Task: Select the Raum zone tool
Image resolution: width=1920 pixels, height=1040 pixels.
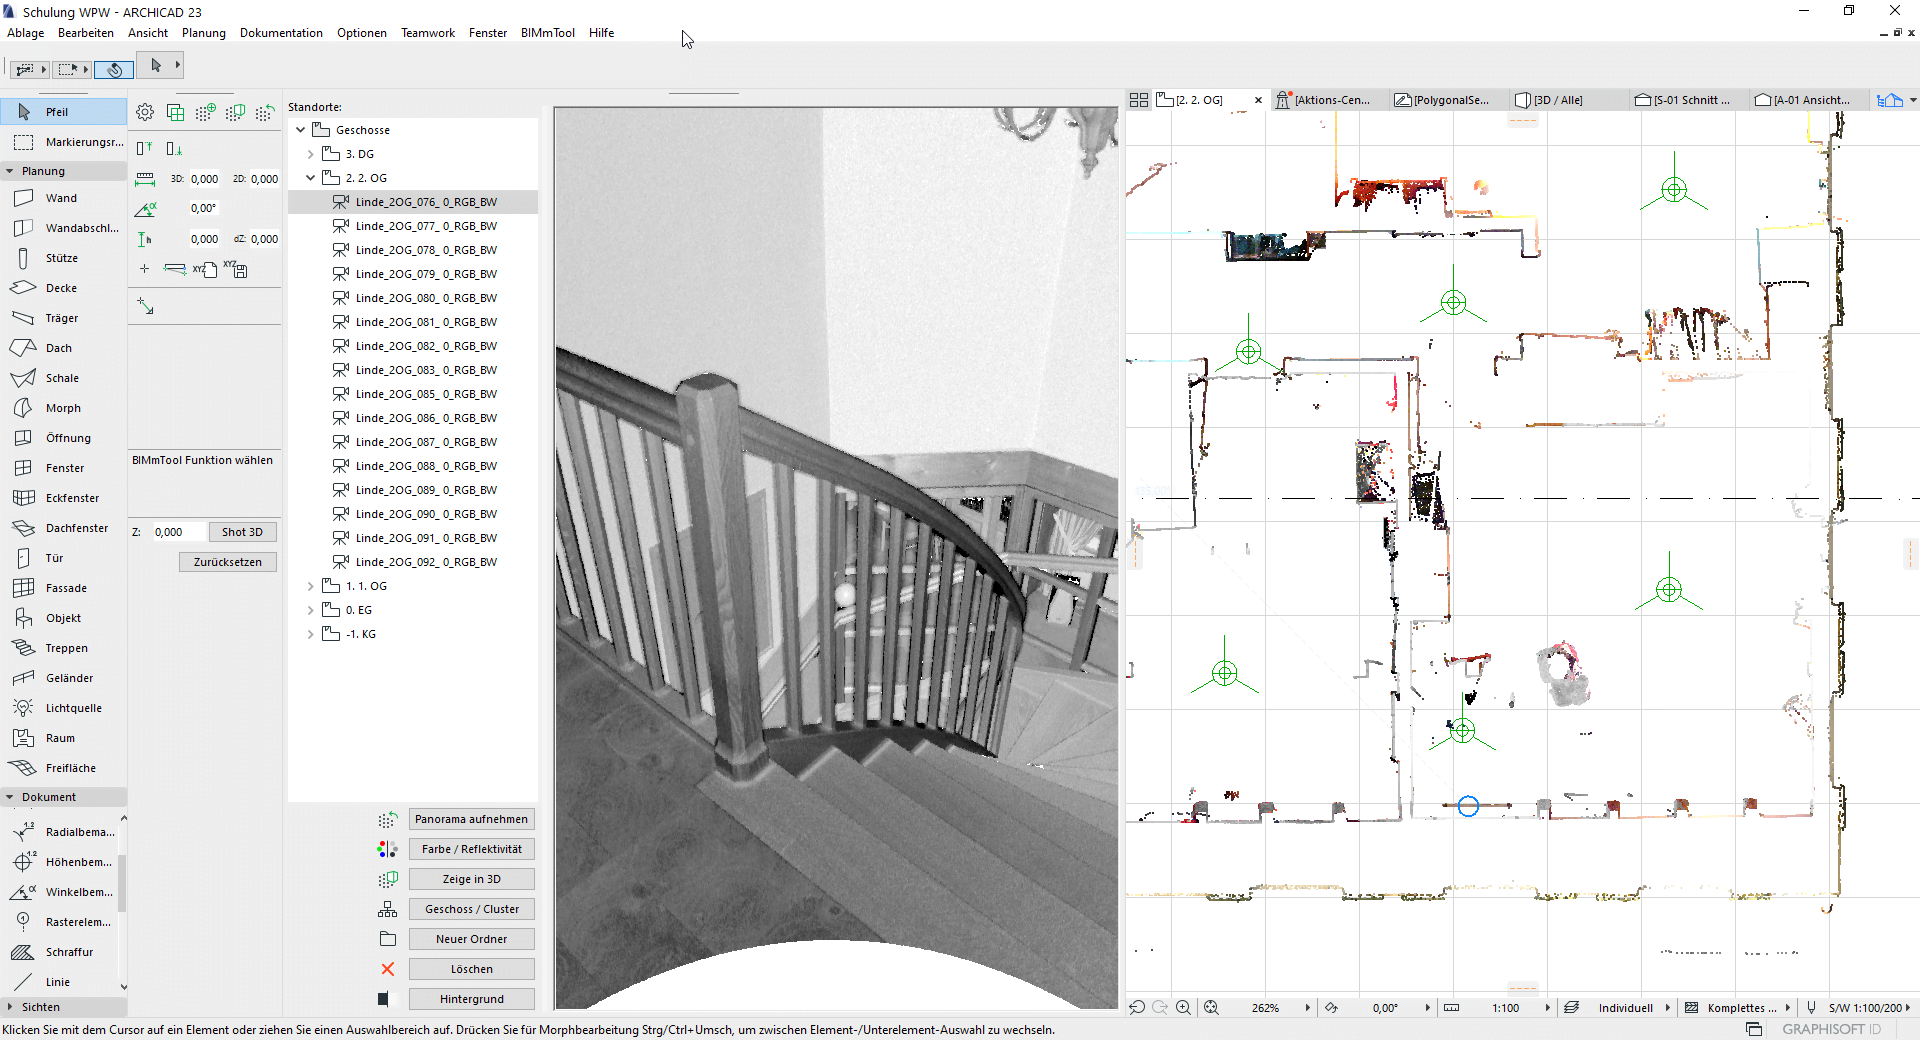Action: click(x=62, y=738)
